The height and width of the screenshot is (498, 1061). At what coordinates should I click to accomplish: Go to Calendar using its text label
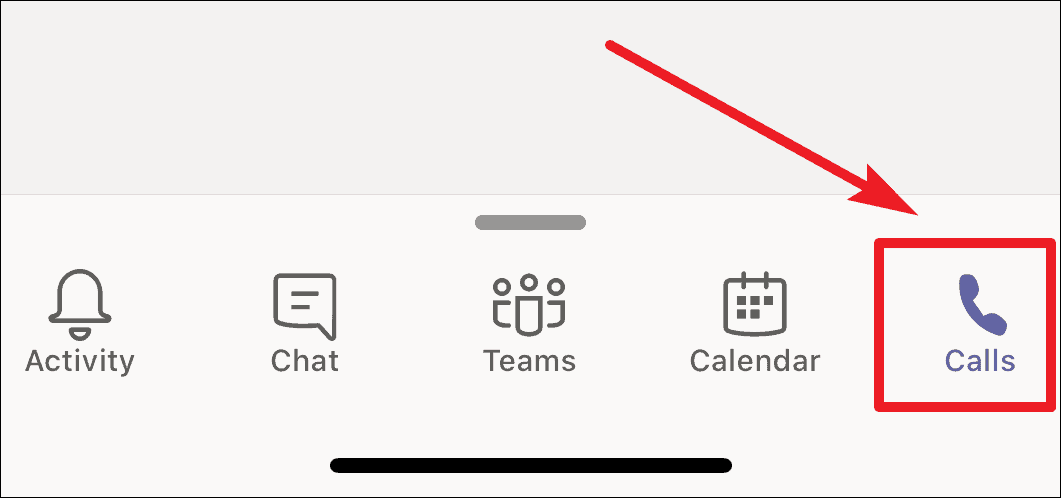pyautogui.click(x=754, y=361)
